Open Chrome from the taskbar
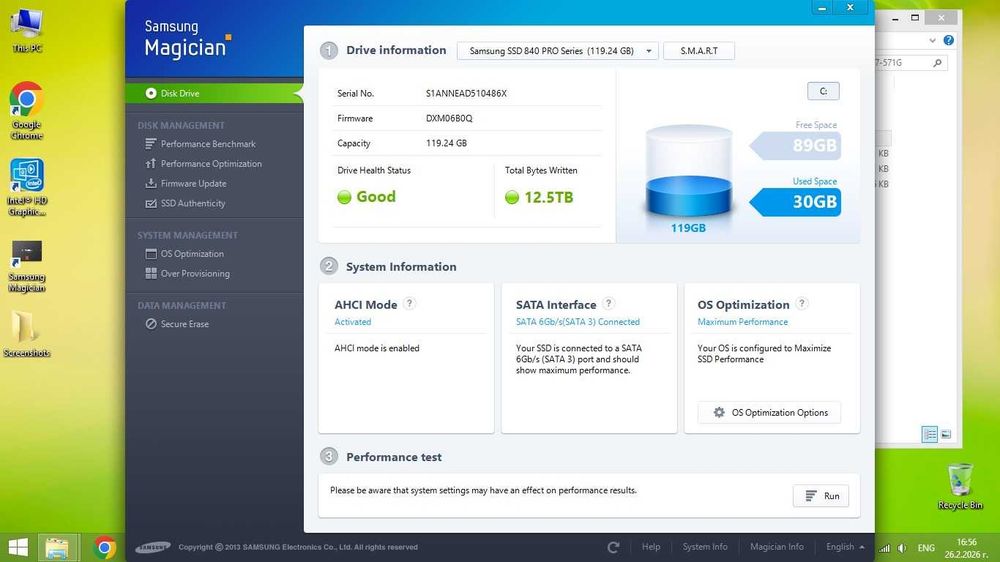This screenshot has width=1000, height=562. pos(105,547)
